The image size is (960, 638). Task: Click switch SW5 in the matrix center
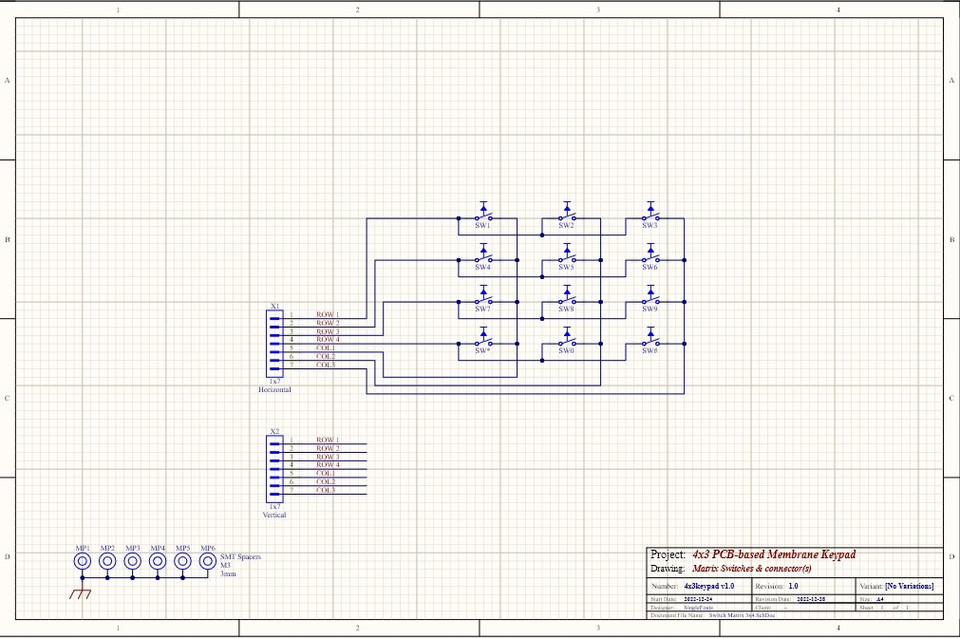point(567,257)
